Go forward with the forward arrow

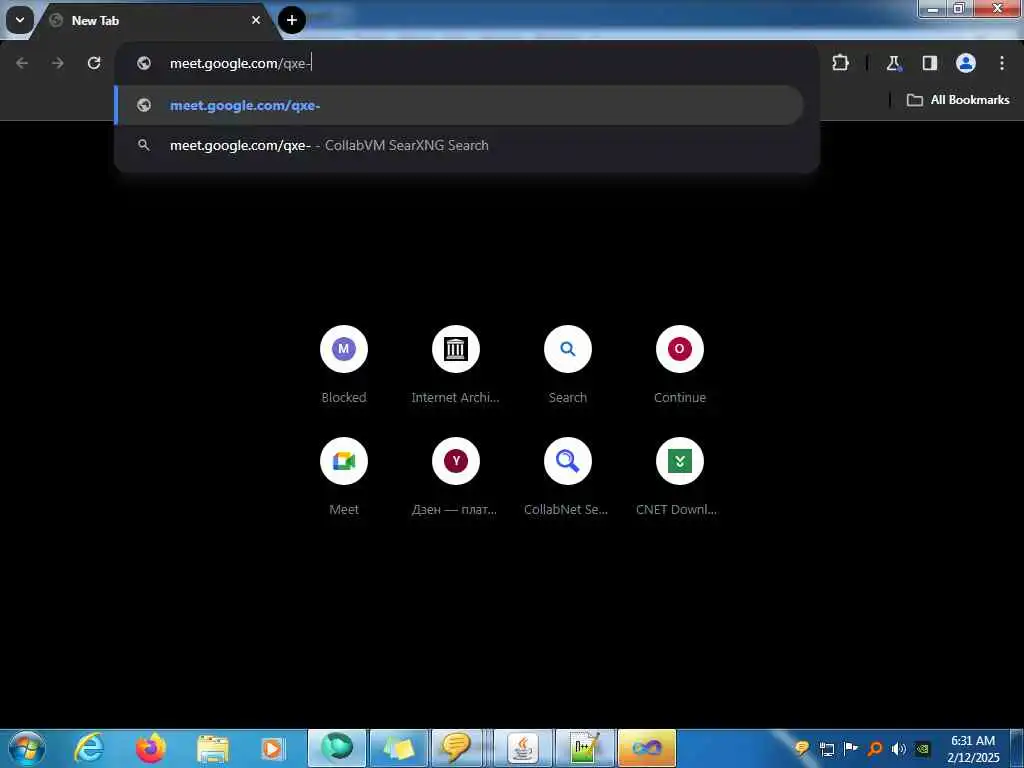(x=58, y=63)
